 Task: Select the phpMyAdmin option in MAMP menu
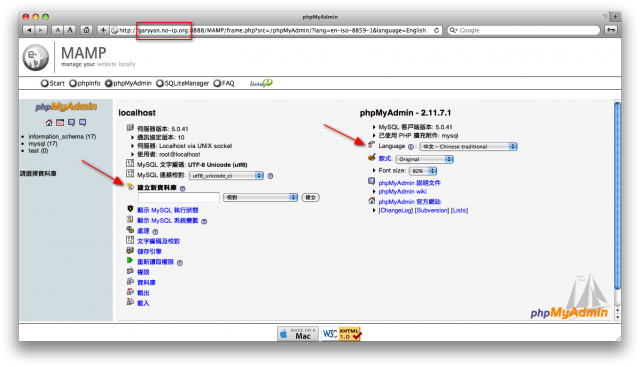(x=128, y=83)
